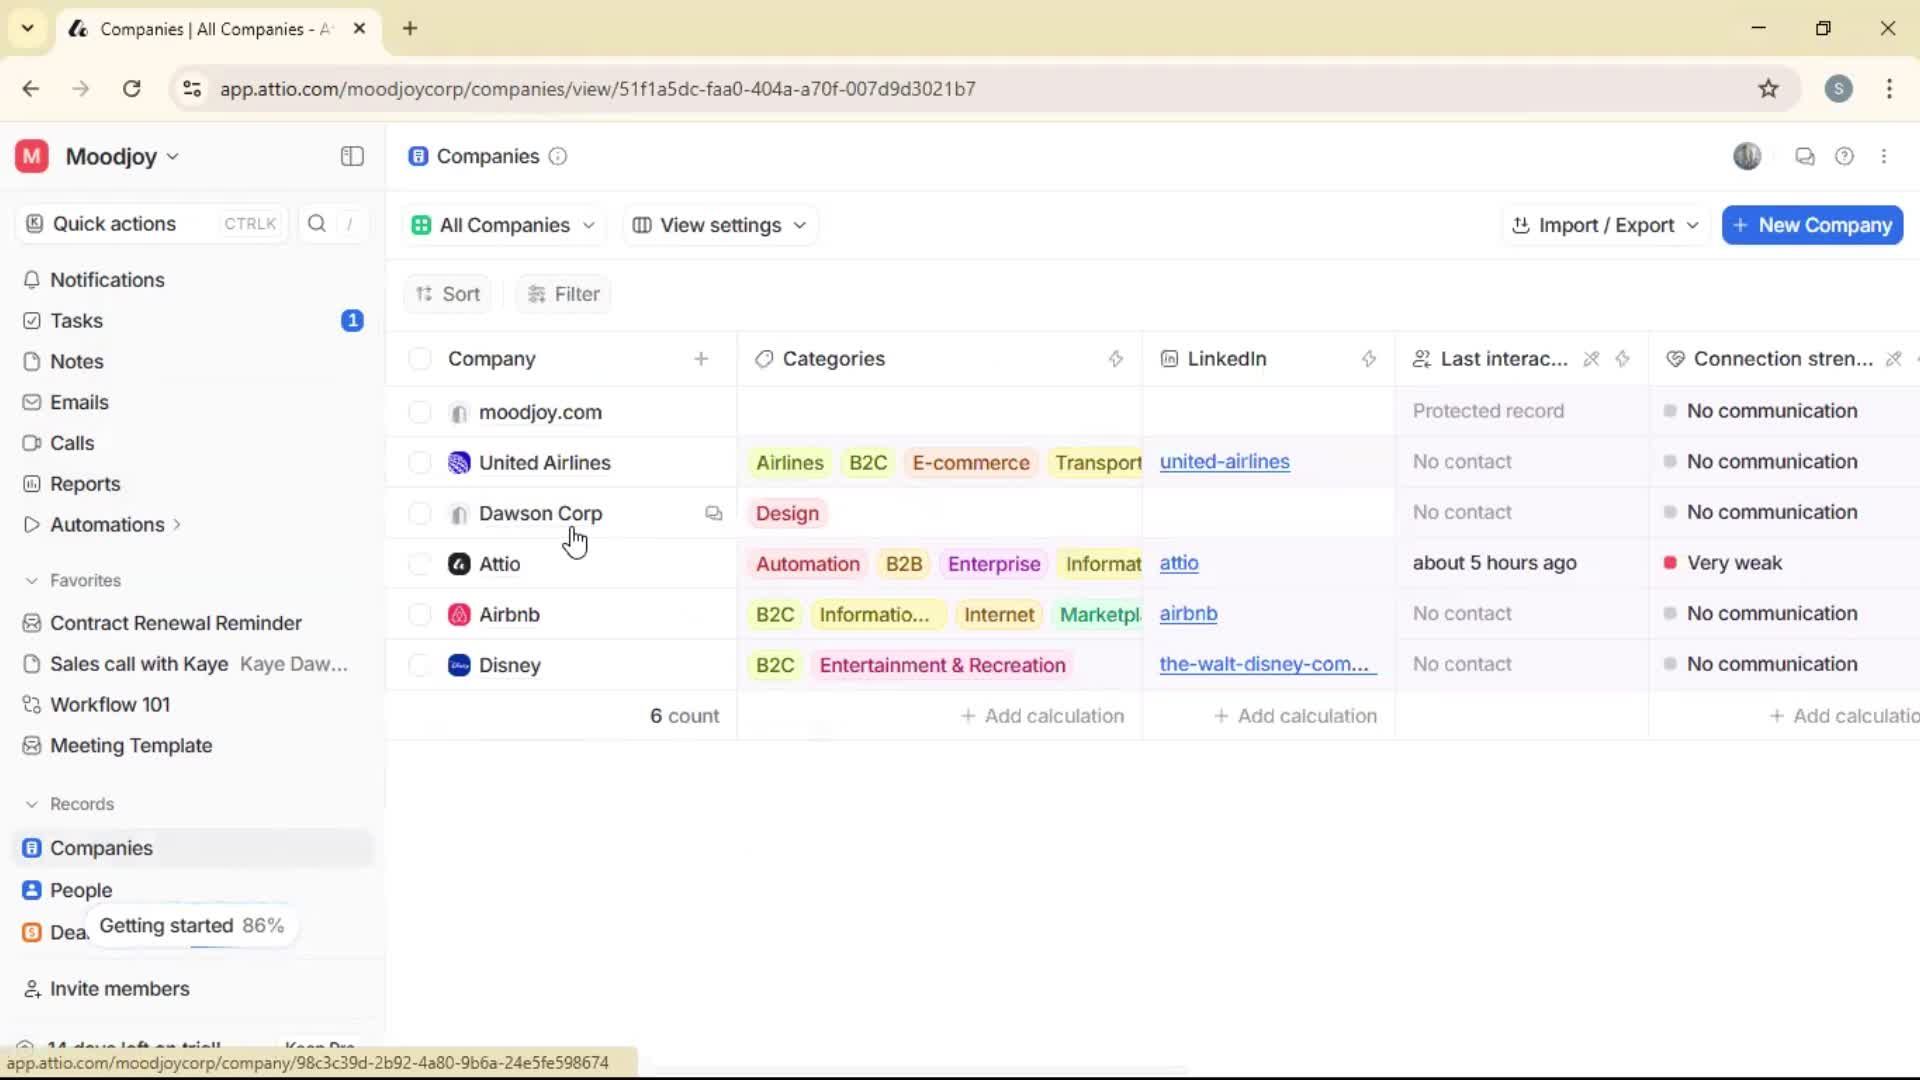Click Attio's logo icon in the company list
This screenshot has width=1920, height=1080.
click(x=458, y=564)
